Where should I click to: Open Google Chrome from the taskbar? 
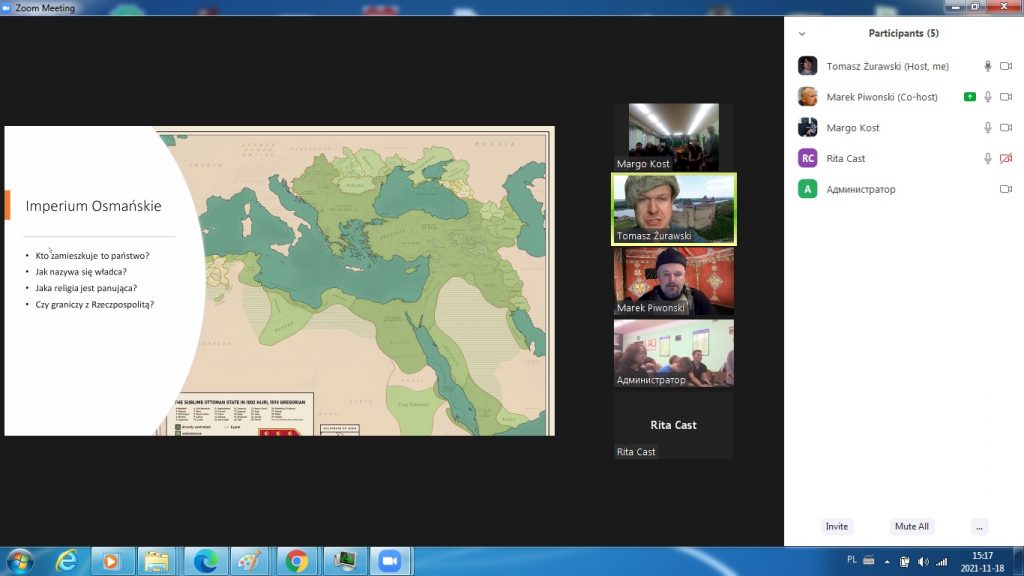pos(296,561)
